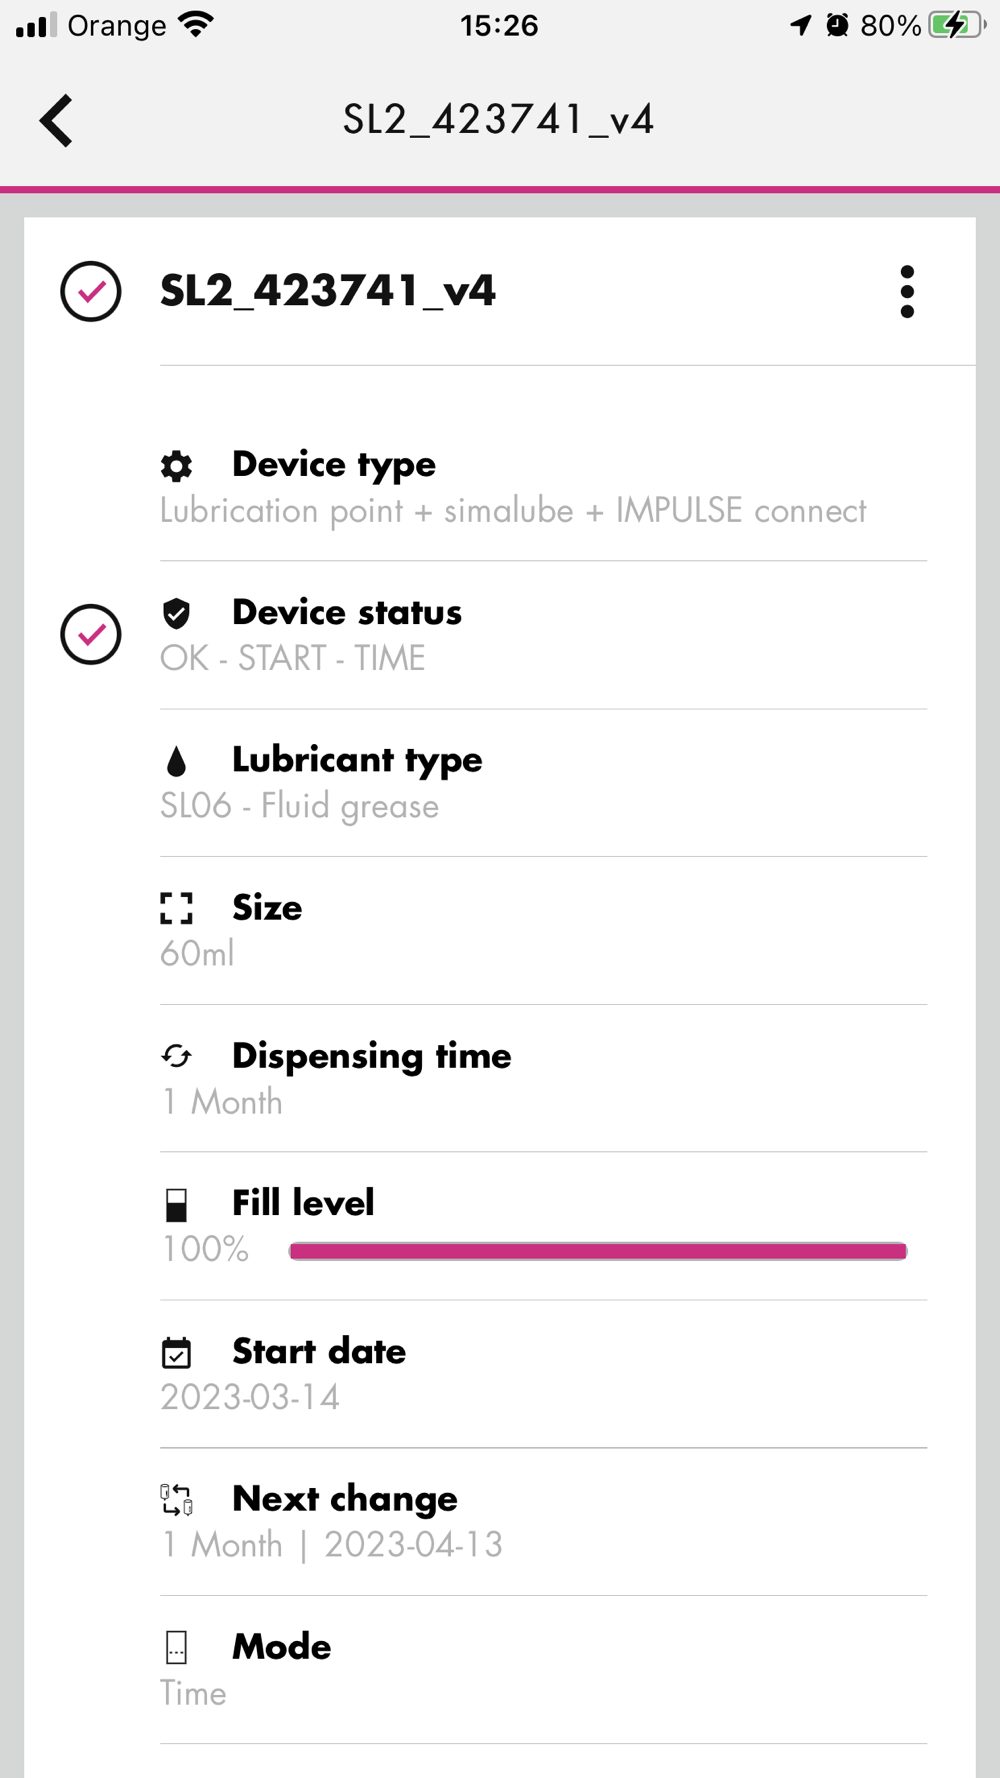Image resolution: width=1000 pixels, height=1778 pixels.
Task: Click the container icon beside Fill level
Action: coord(177,1204)
